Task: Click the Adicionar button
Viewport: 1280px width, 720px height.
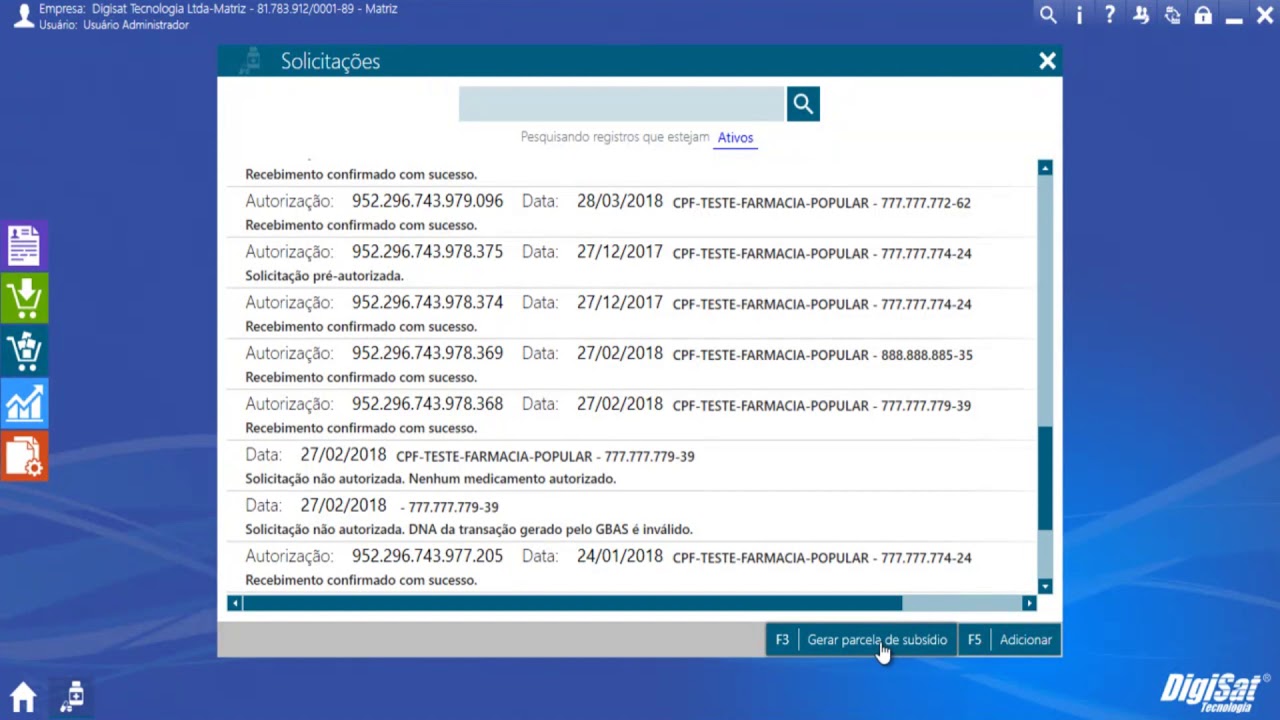Action: point(1025,640)
